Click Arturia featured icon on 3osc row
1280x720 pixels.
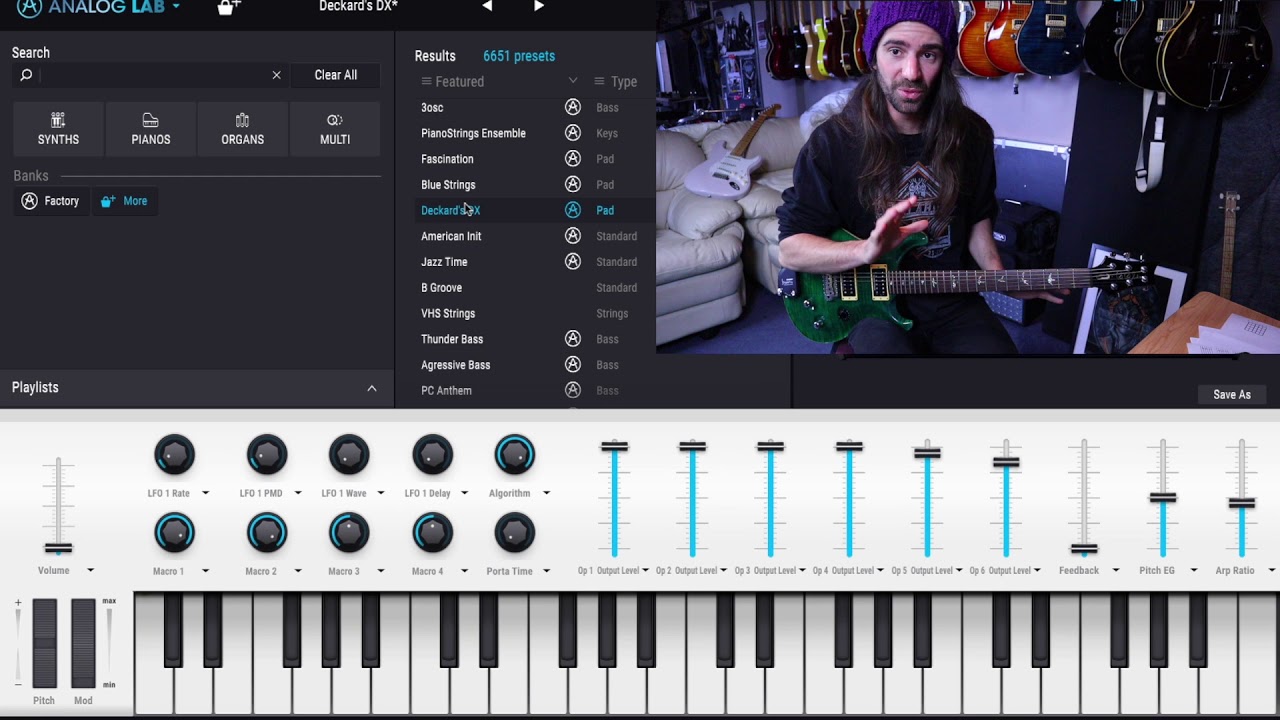click(x=572, y=107)
